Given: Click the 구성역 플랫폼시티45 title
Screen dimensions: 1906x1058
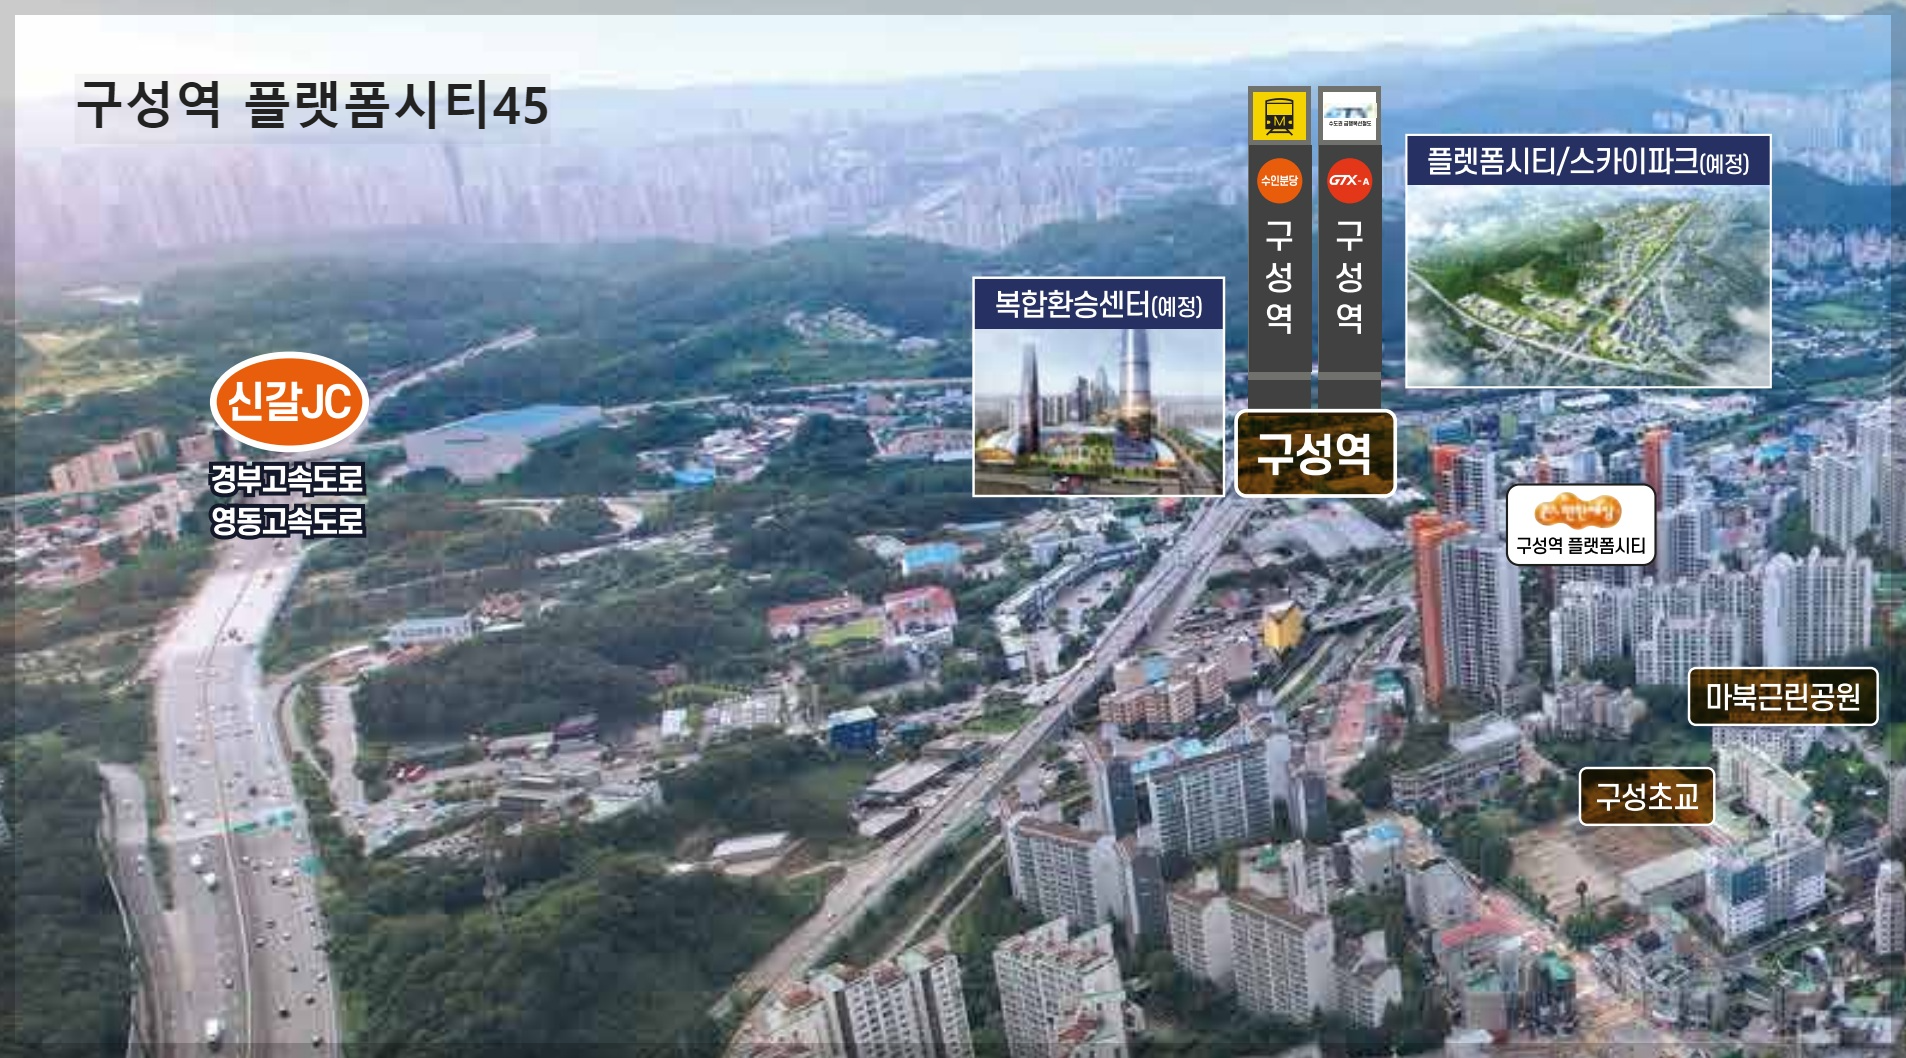Looking at the screenshot, I should coord(313,105).
